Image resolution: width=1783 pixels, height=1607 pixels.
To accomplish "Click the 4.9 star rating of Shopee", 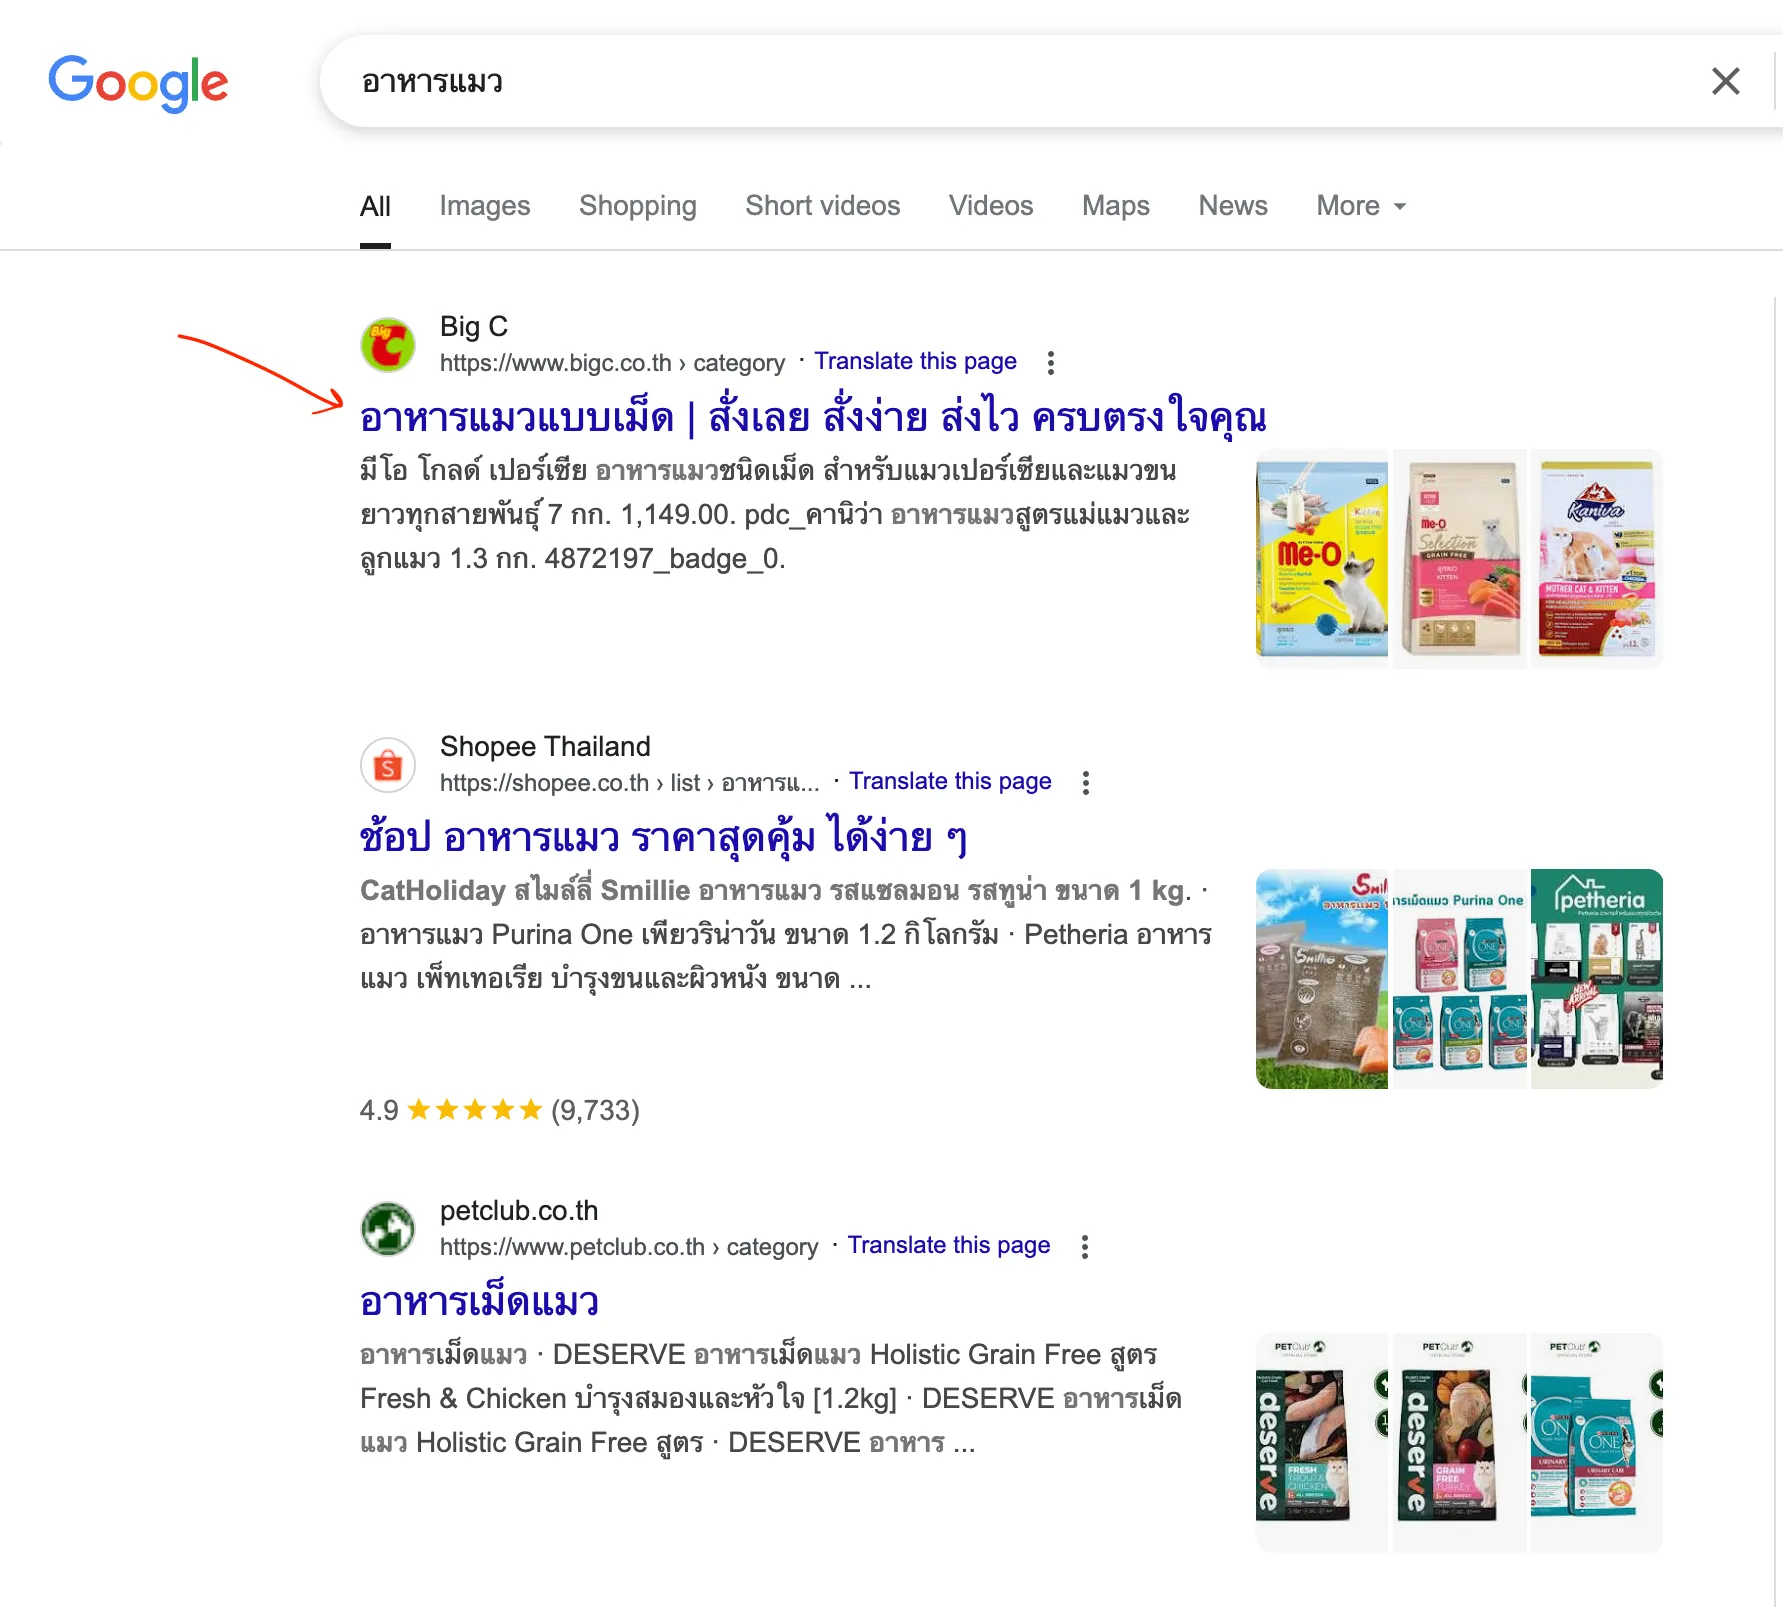I will coord(499,1110).
